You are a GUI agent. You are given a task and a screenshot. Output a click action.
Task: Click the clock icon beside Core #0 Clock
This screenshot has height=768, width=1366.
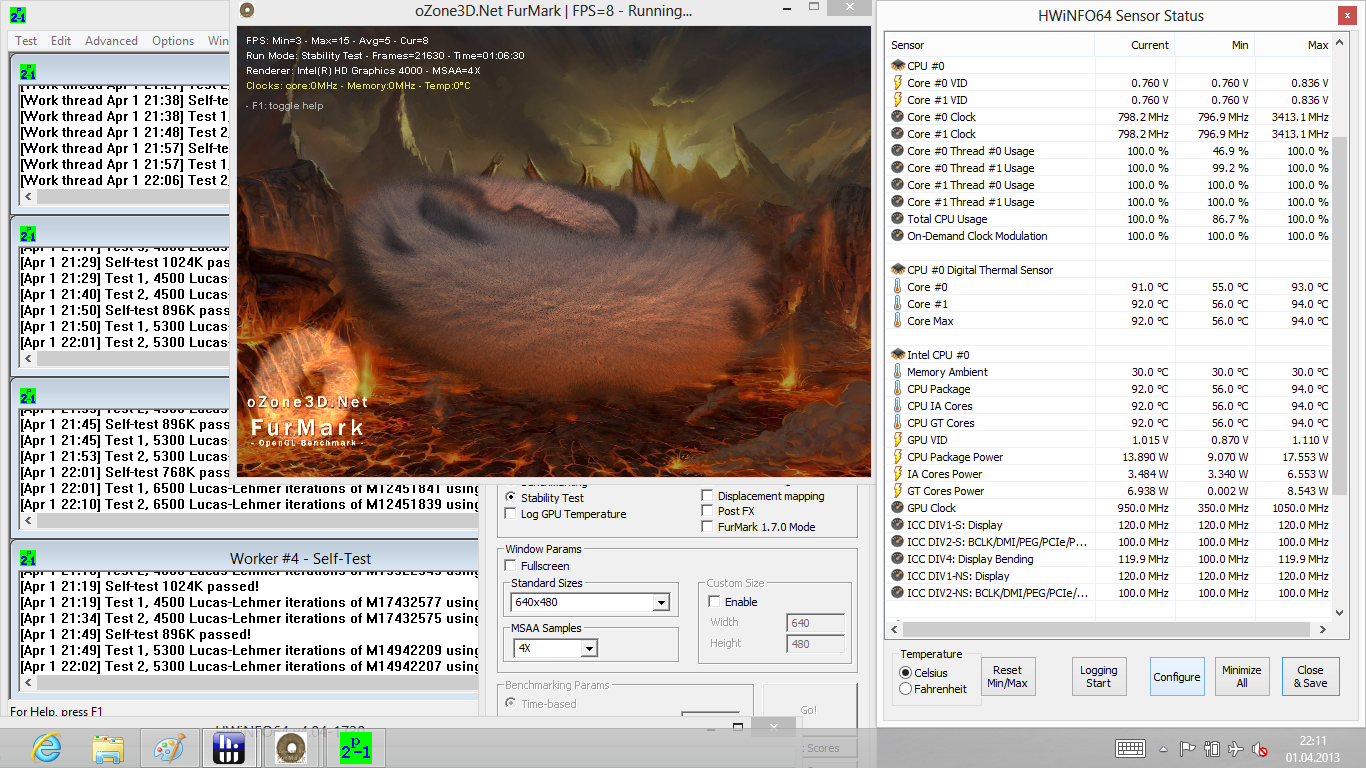coord(898,117)
